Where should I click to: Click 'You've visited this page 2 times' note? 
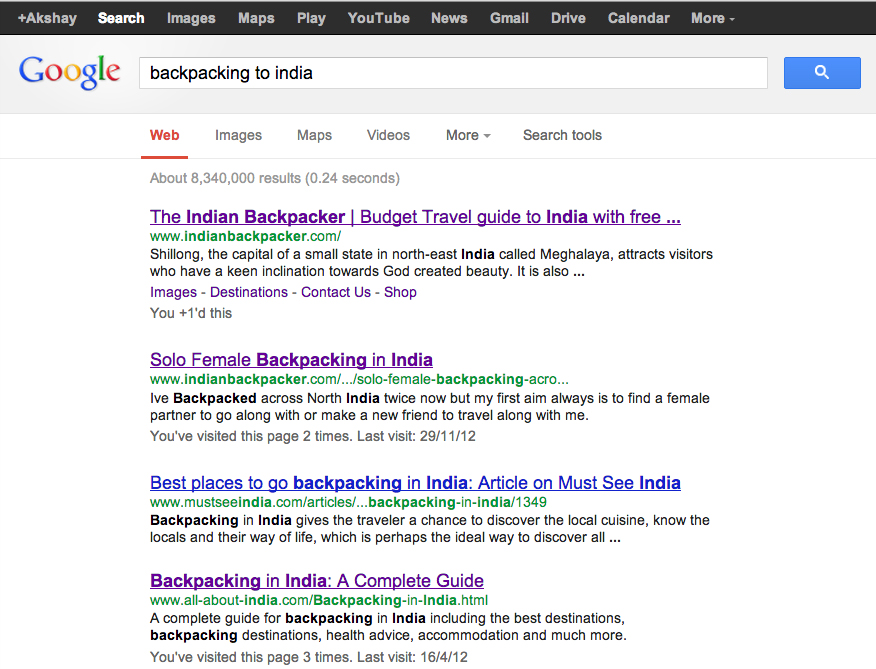tap(313, 436)
